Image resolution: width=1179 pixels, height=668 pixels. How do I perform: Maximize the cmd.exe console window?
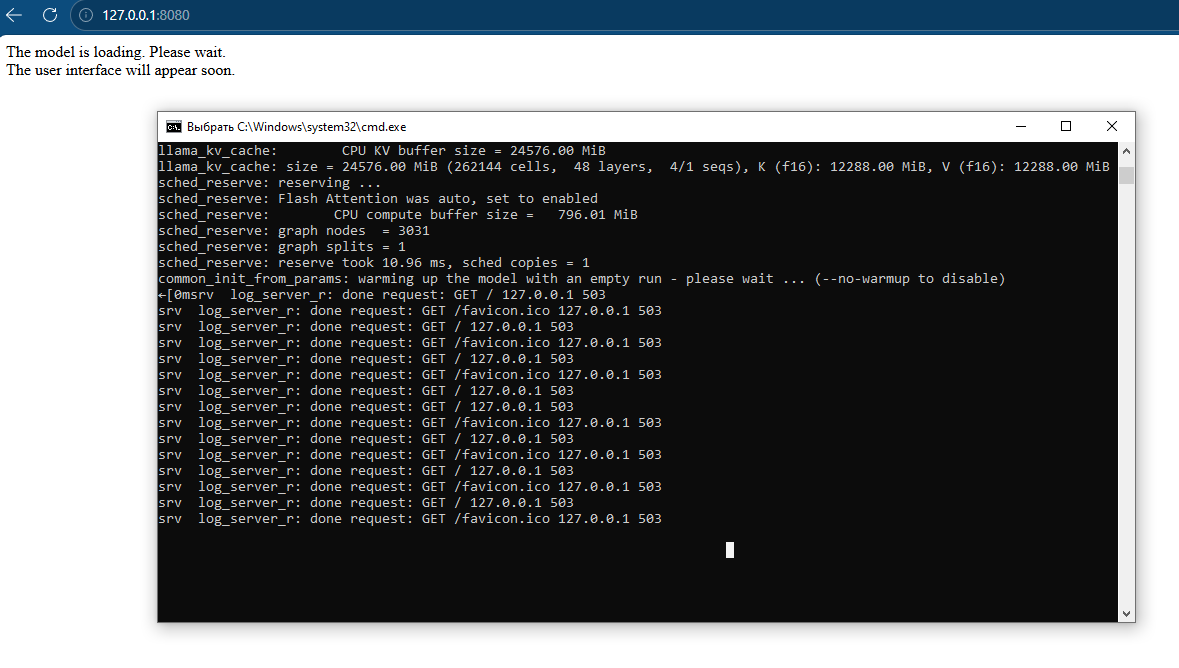(1066, 127)
